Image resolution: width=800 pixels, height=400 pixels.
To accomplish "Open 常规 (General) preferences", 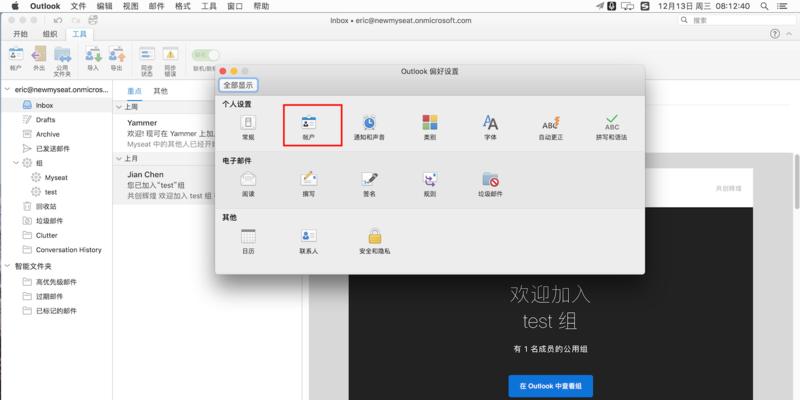I will click(248, 128).
